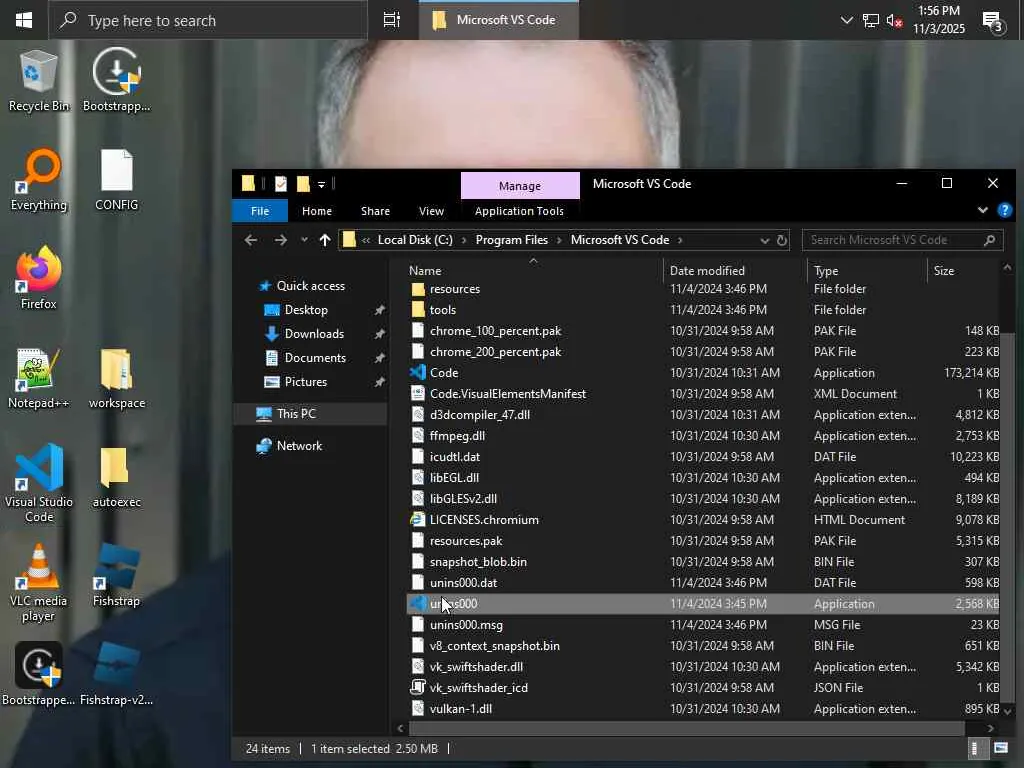Unpin Desktop from Quick access
Viewport: 1024px width, 768px height.
379,310
